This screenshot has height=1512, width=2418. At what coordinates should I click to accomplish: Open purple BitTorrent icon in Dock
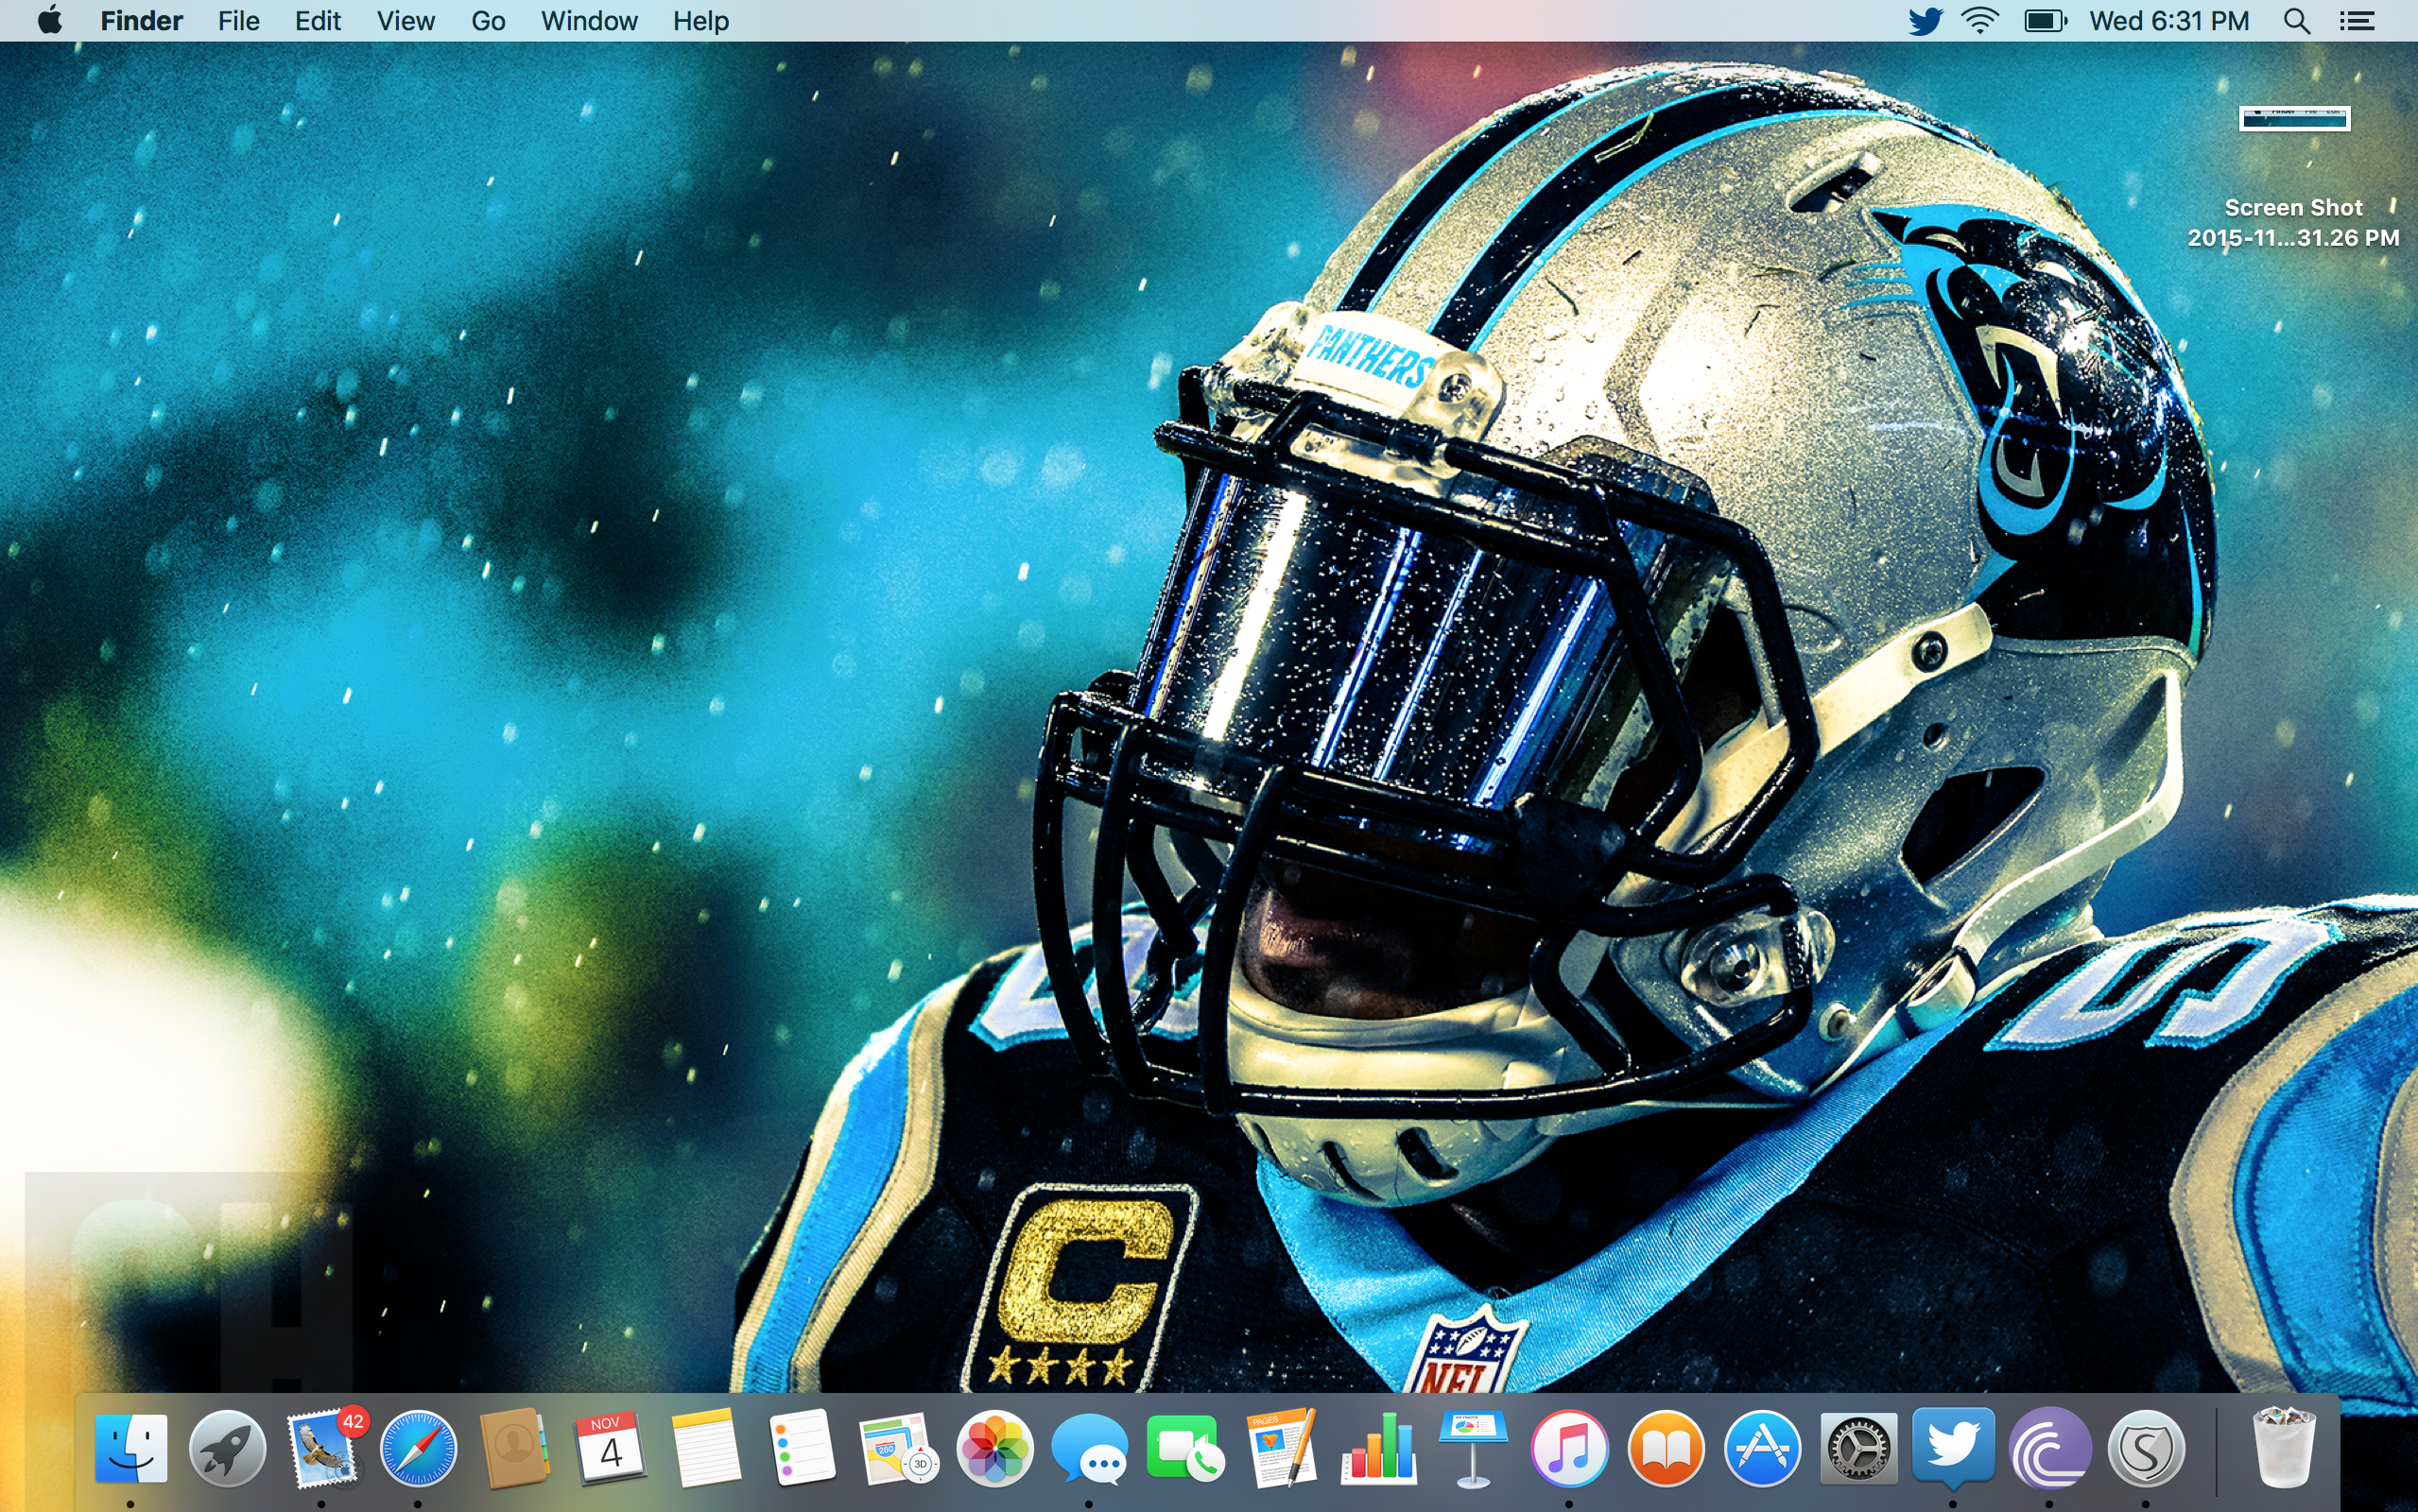point(2049,1448)
